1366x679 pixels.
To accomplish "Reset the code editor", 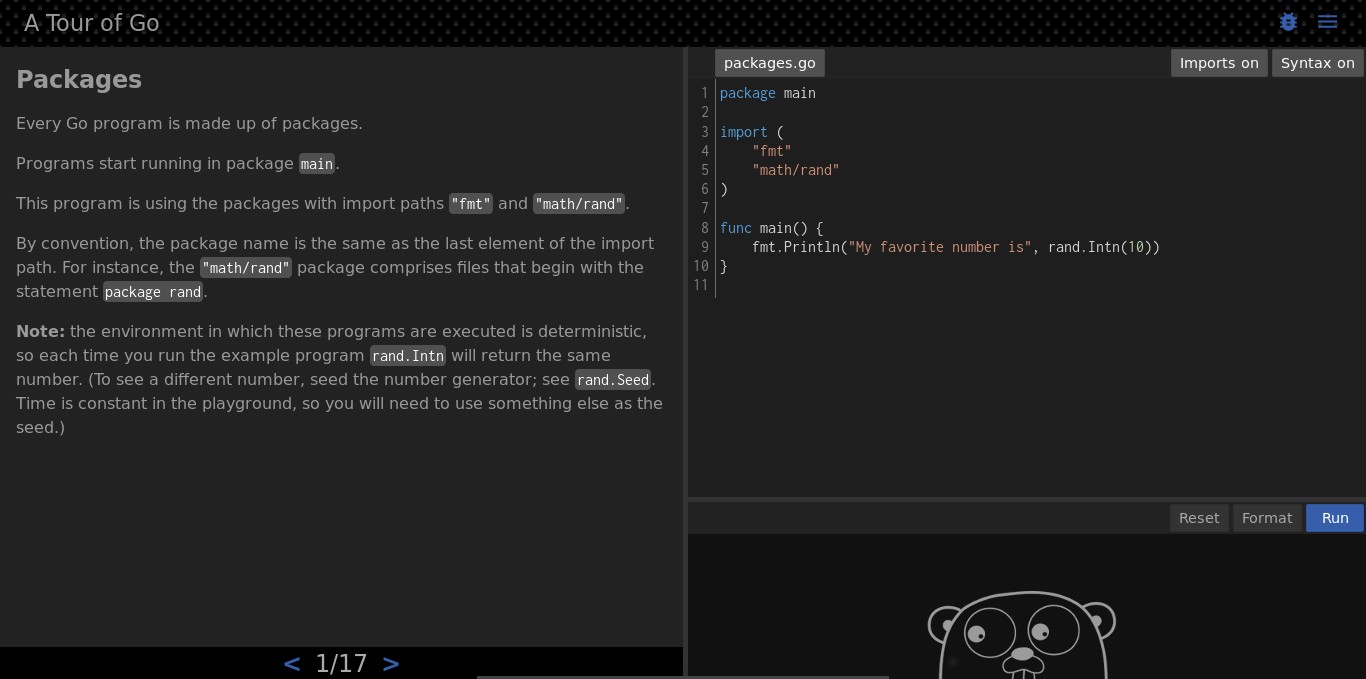I will click(1199, 517).
